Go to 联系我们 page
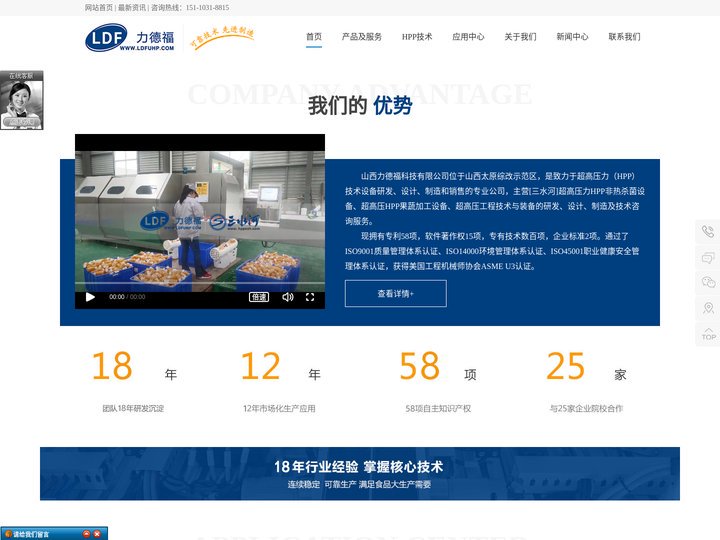This screenshot has width=720, height=540. click(x=624, y=37)
